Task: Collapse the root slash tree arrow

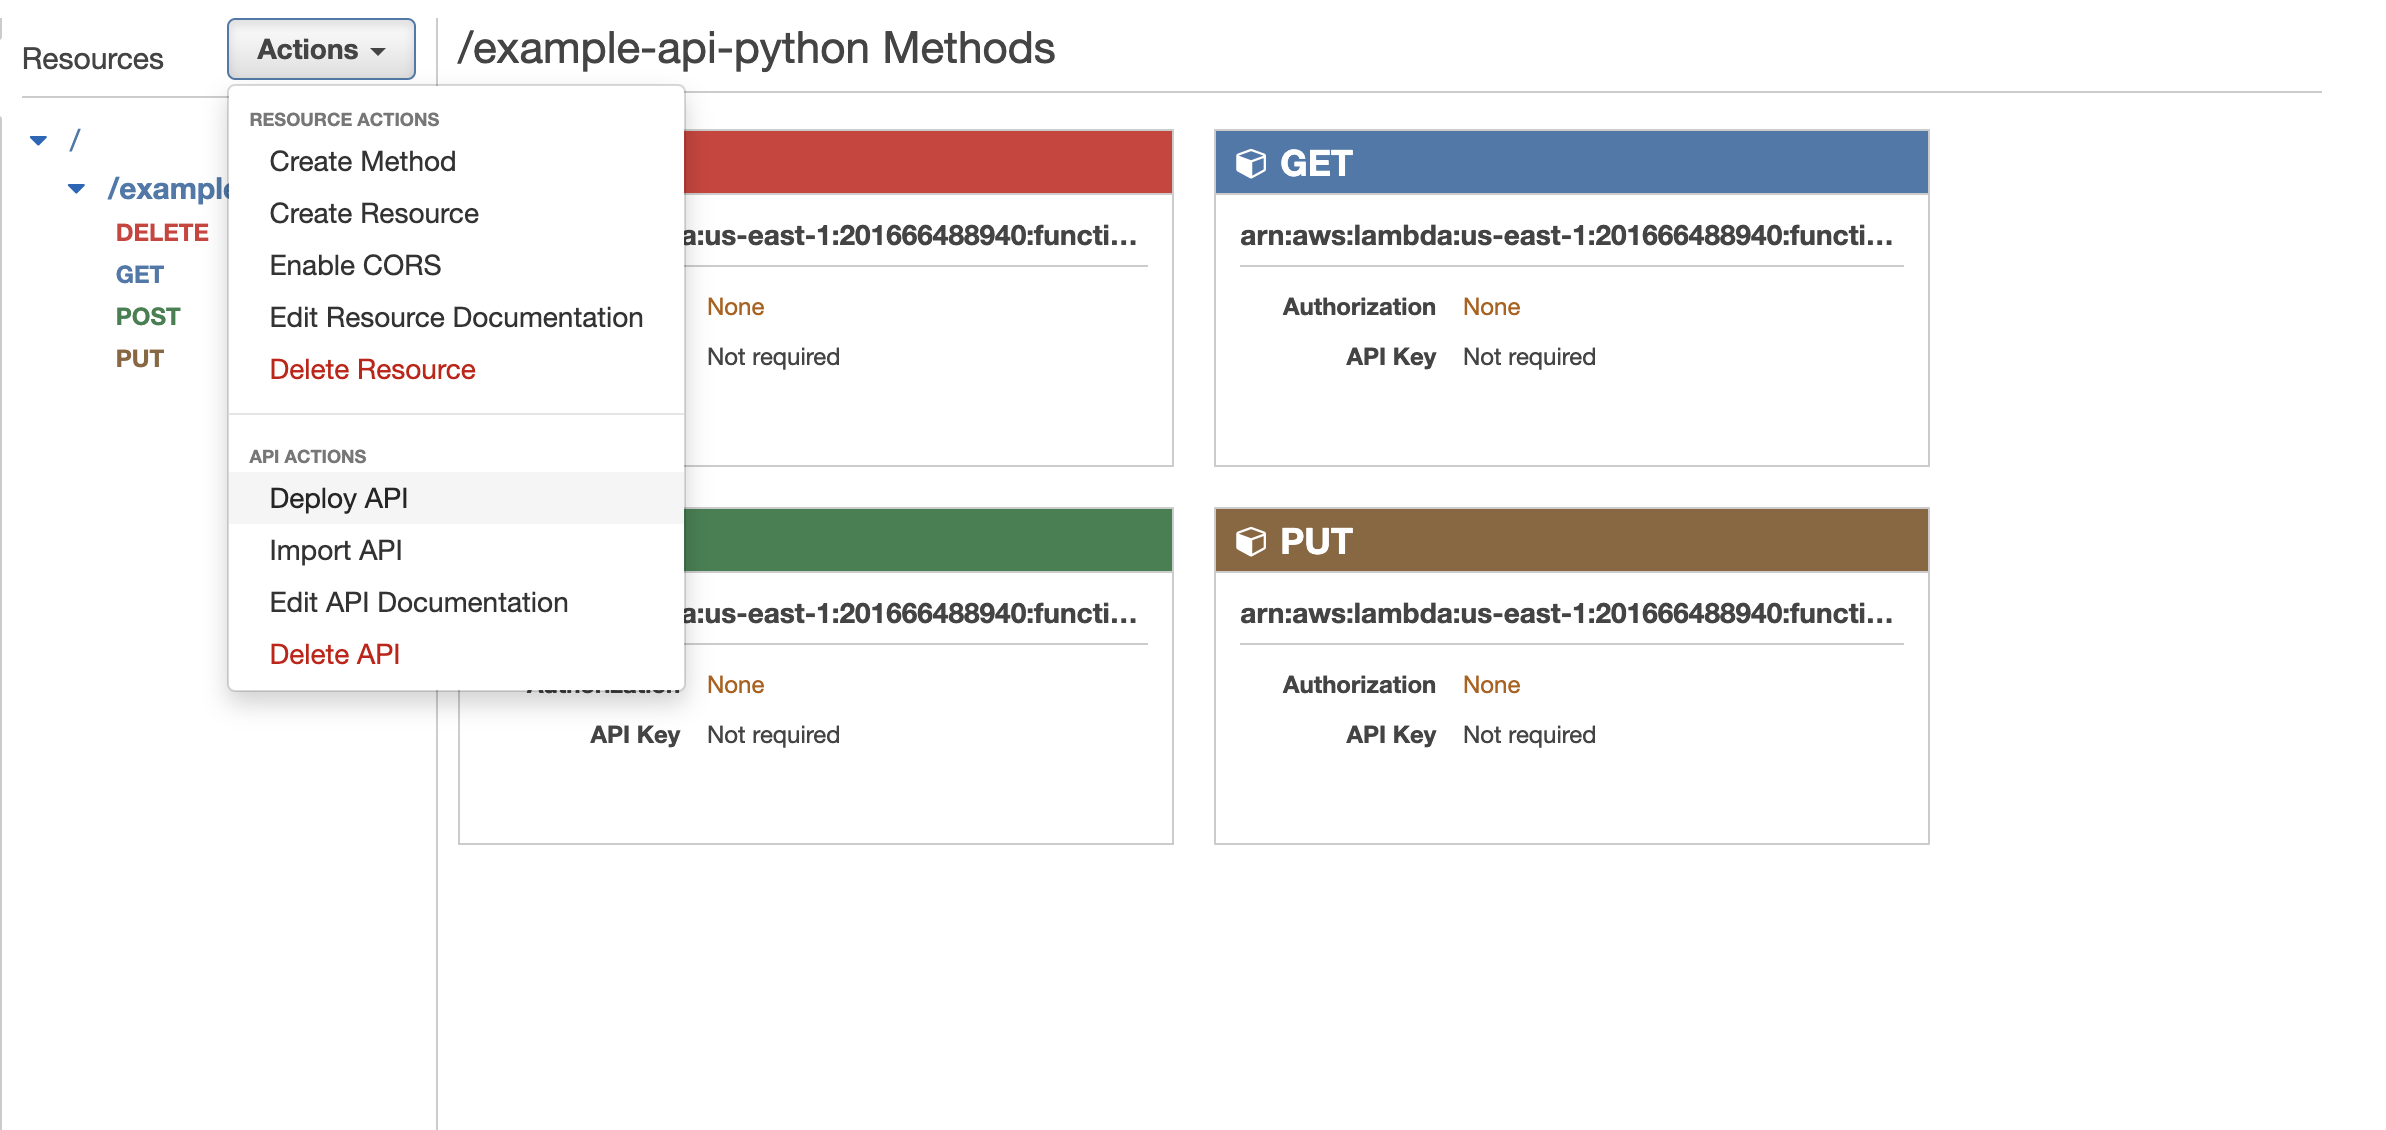Action: click(x=38, y=140)
